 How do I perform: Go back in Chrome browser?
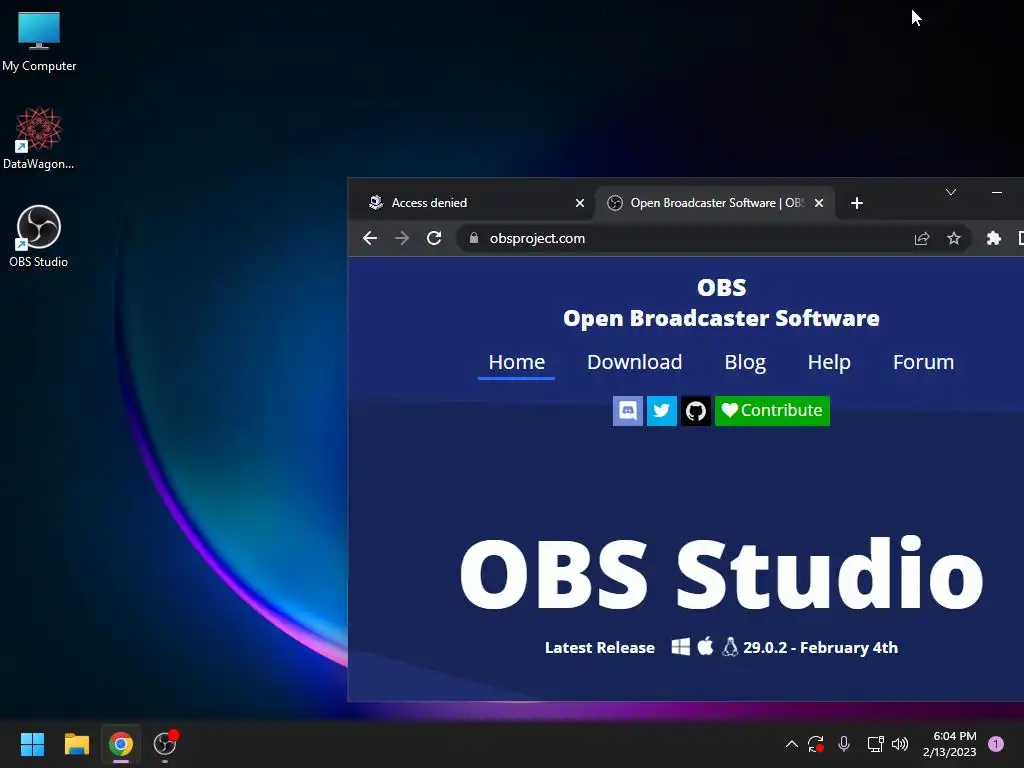point(370,238)
